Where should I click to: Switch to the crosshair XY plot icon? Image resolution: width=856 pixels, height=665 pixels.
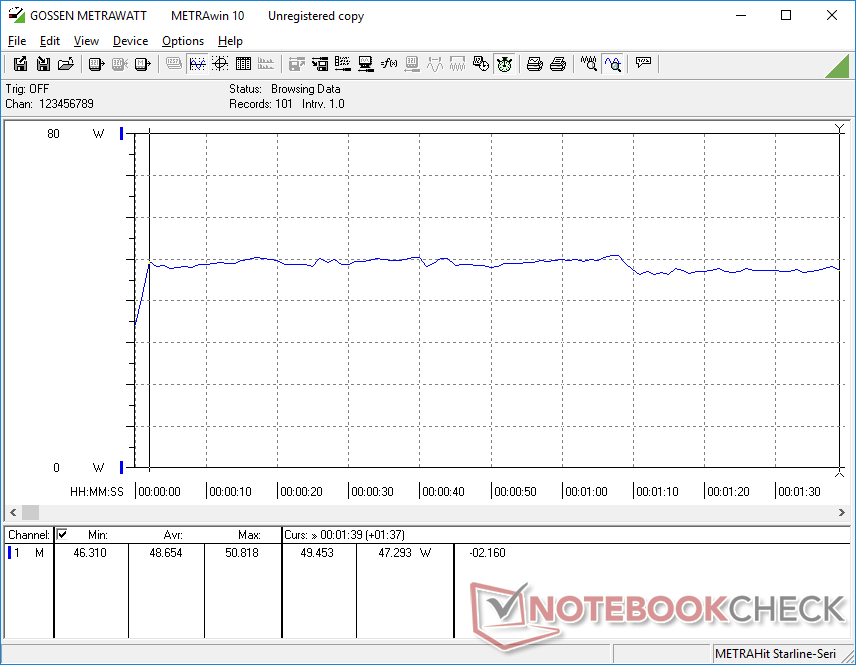click(x=220, y=64)
